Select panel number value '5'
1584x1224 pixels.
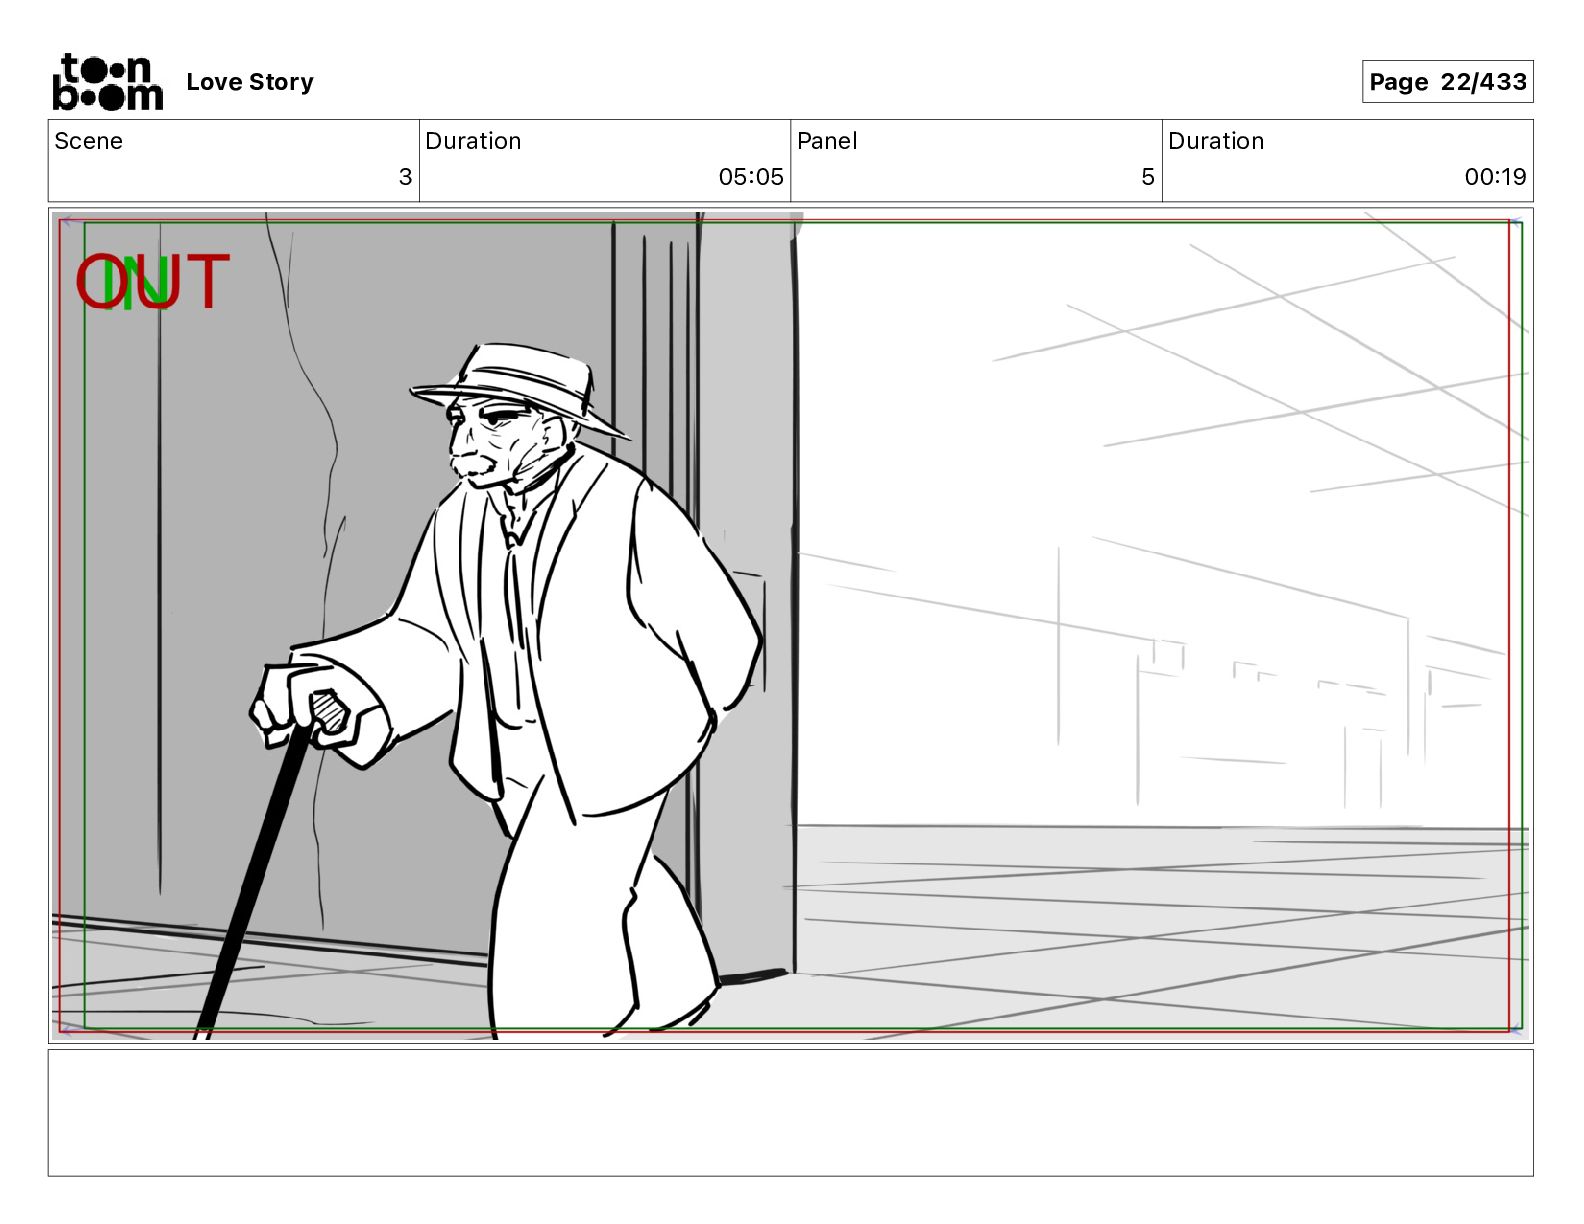pyautogui.click(x=1148, y=177)
